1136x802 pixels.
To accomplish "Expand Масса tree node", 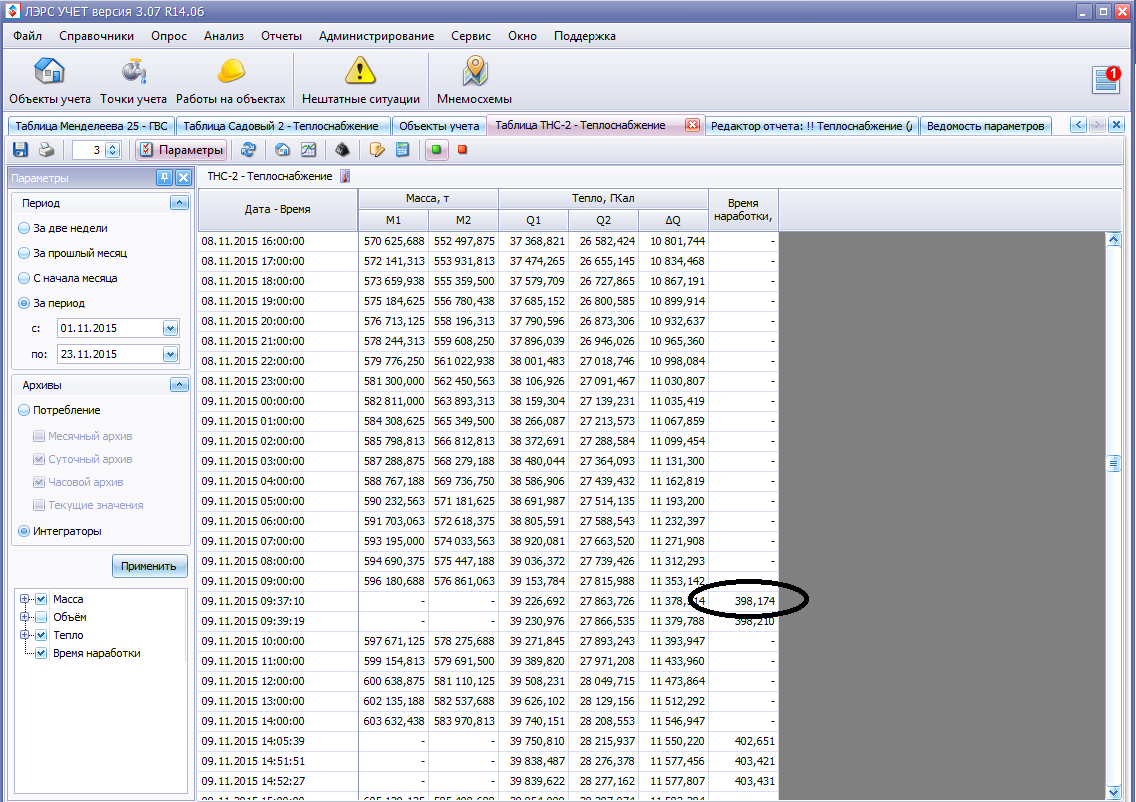I will pos(25,599).
